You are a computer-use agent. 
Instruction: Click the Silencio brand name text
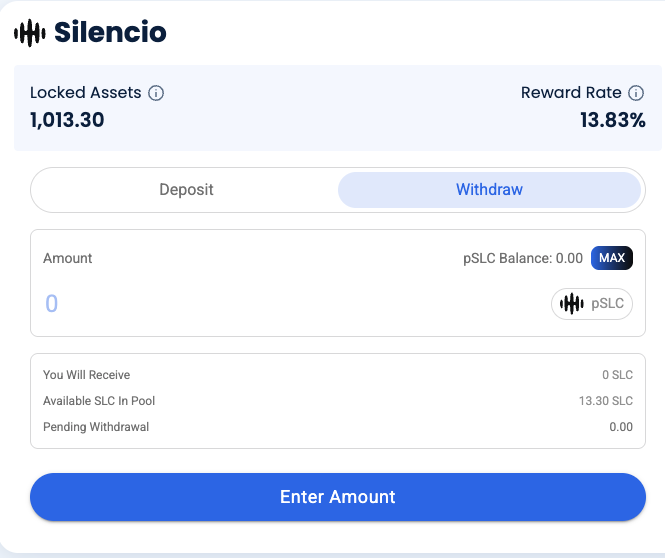pos(110,33)
